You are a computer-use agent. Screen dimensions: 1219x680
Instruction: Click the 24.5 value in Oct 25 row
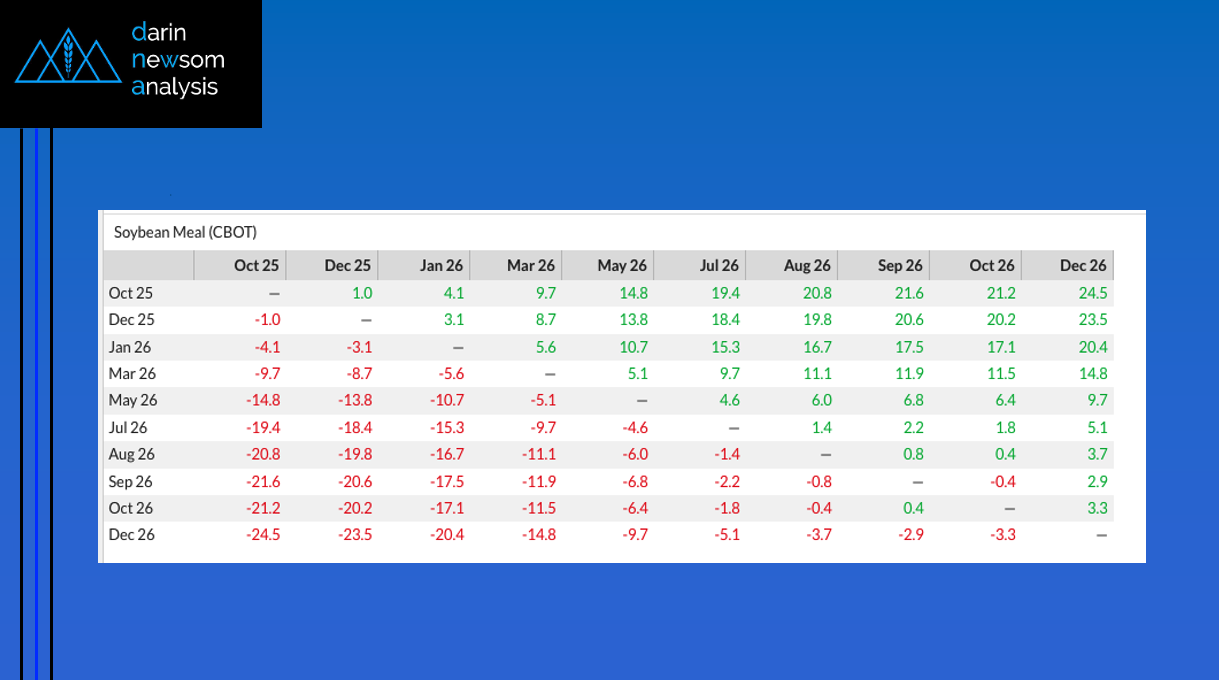(x=1091, y=293)
